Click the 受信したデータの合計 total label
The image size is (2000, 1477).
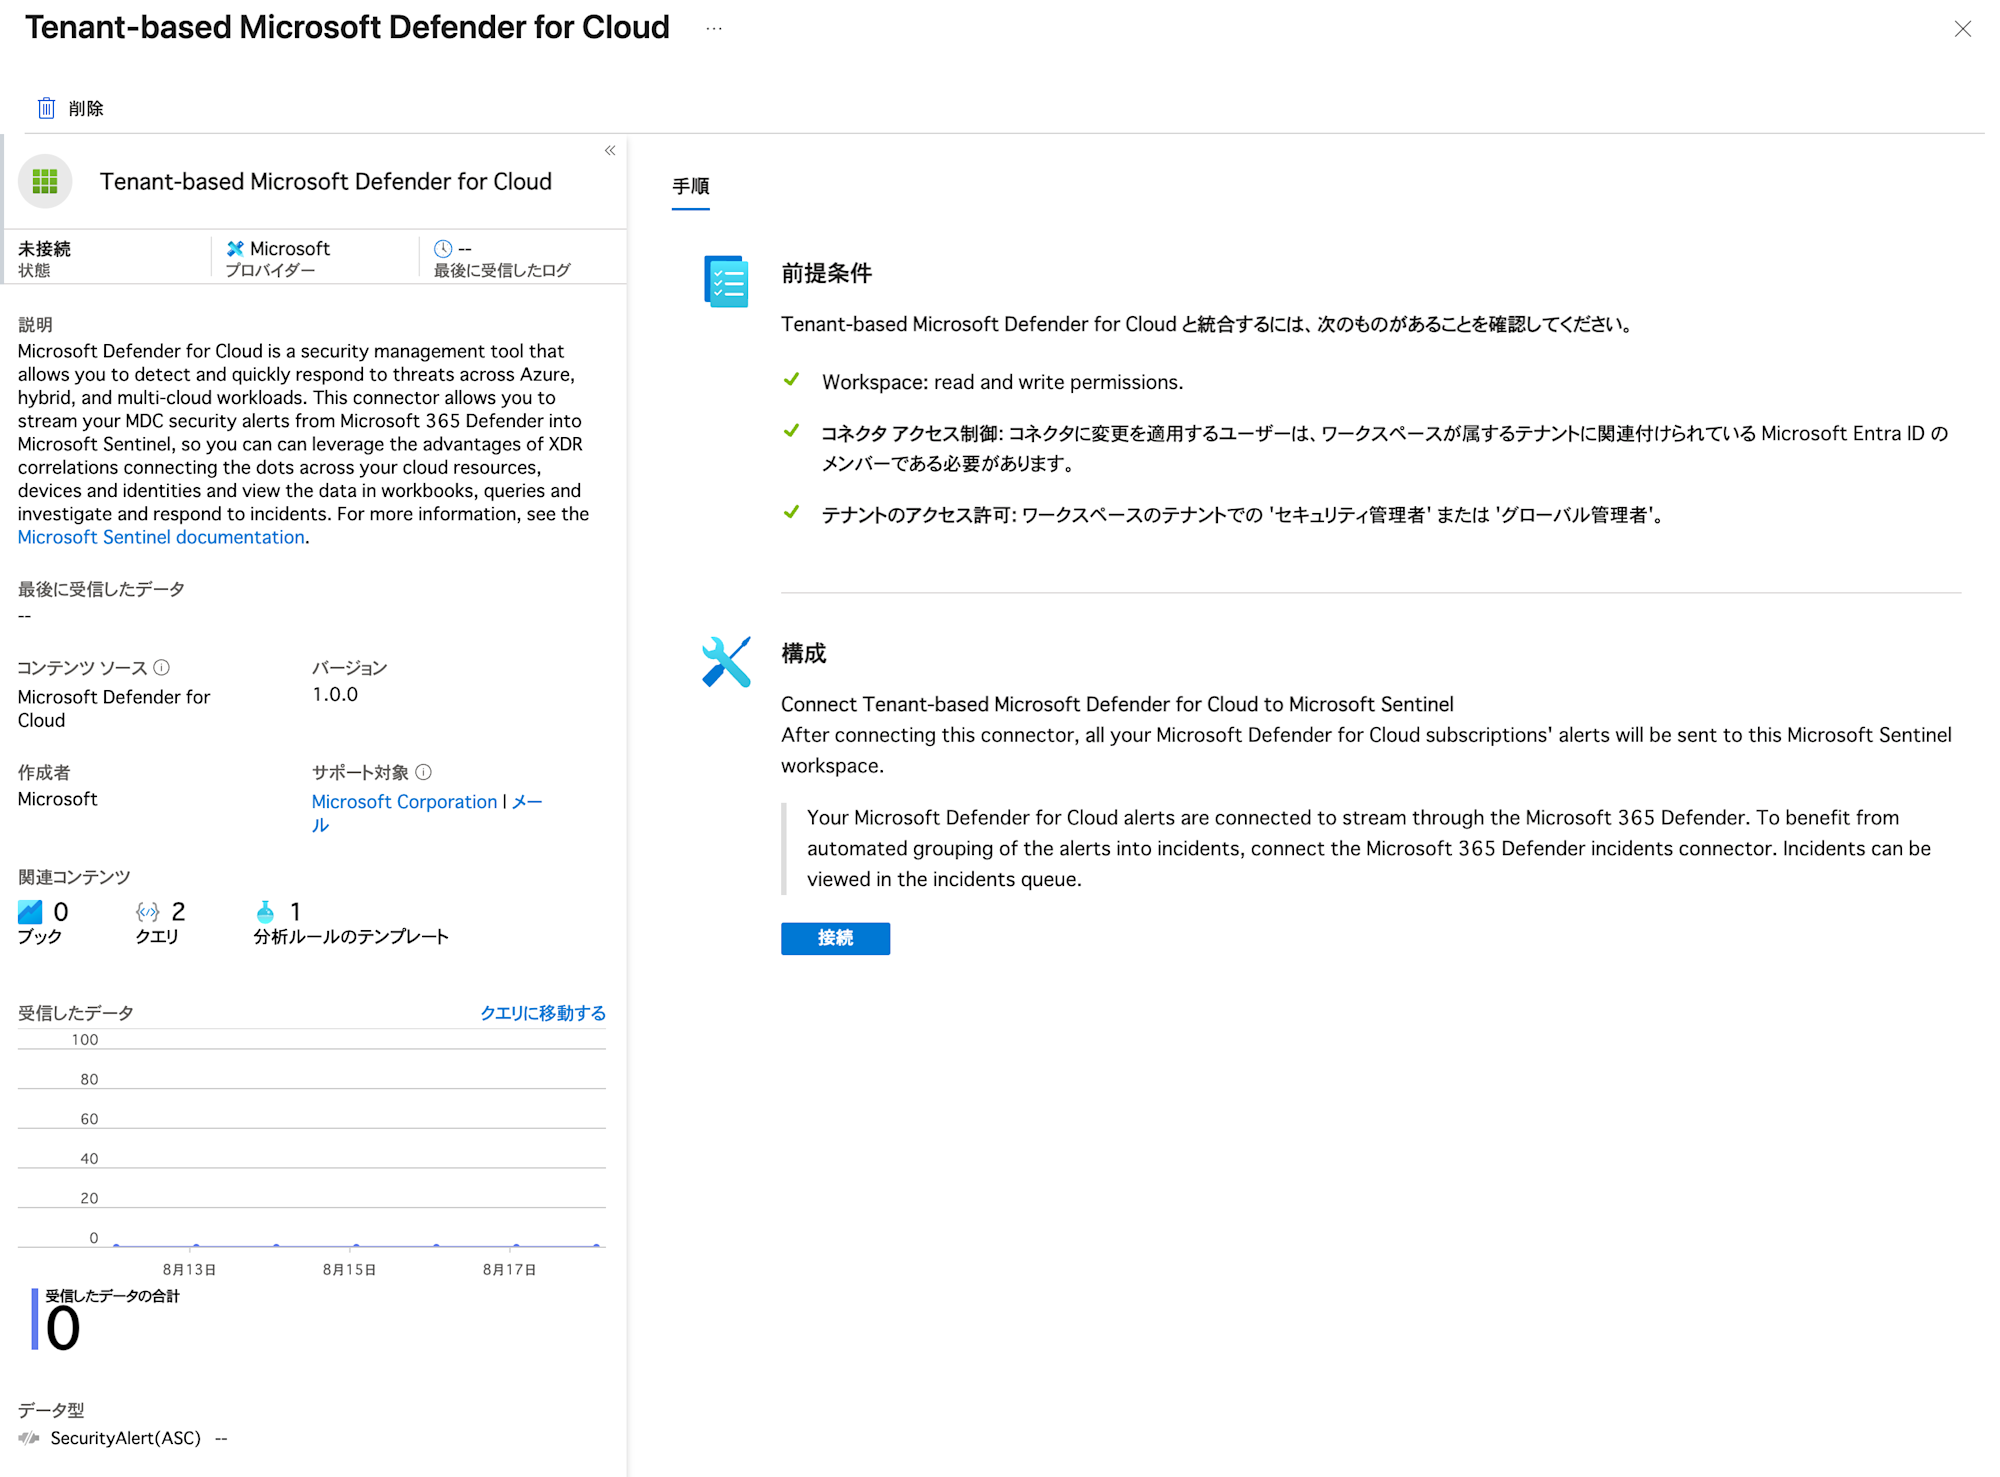[x=112, y=1296]
